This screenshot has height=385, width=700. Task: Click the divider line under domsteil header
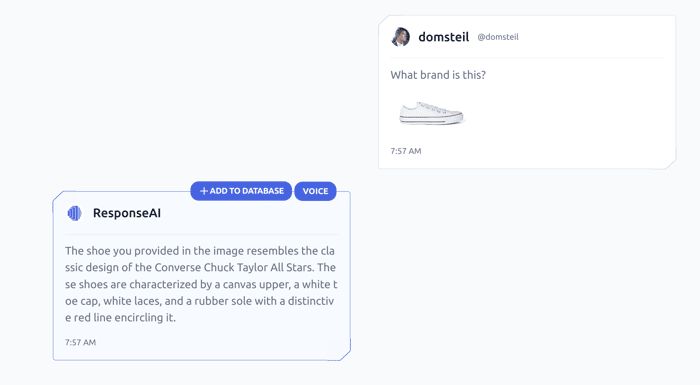pos(527,58)
